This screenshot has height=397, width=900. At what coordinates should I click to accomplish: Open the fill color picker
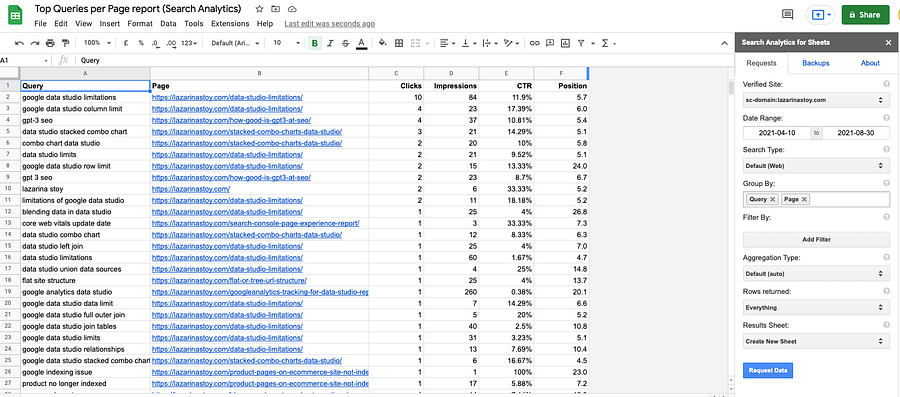[383, 43]
